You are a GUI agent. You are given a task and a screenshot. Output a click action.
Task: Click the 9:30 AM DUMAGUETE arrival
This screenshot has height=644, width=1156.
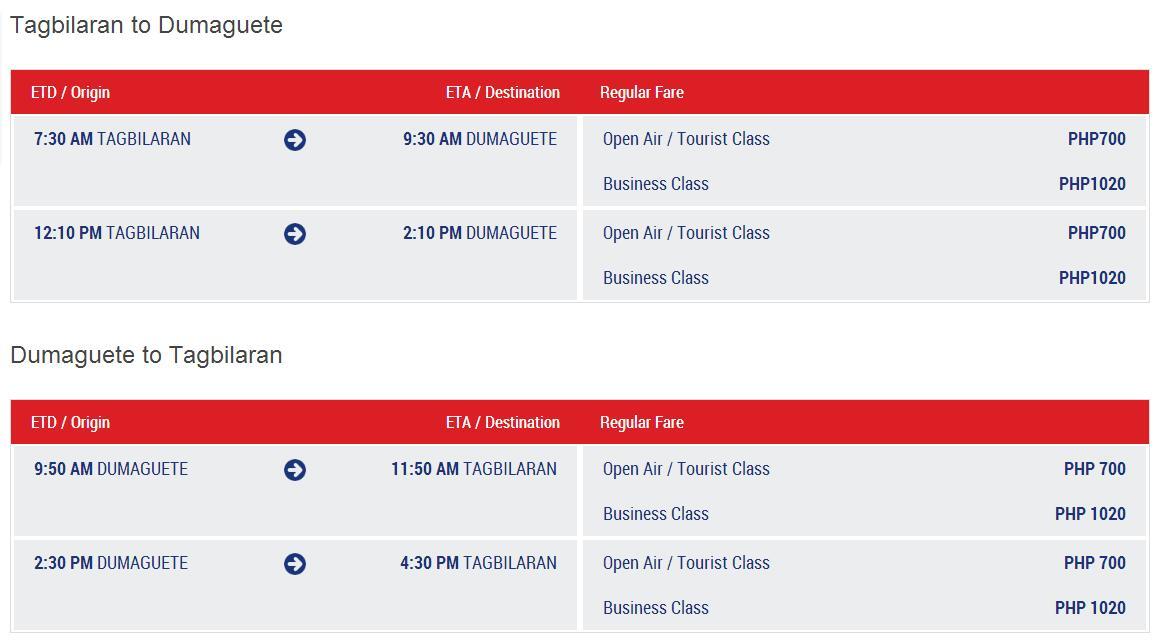[x=480, y=139]
